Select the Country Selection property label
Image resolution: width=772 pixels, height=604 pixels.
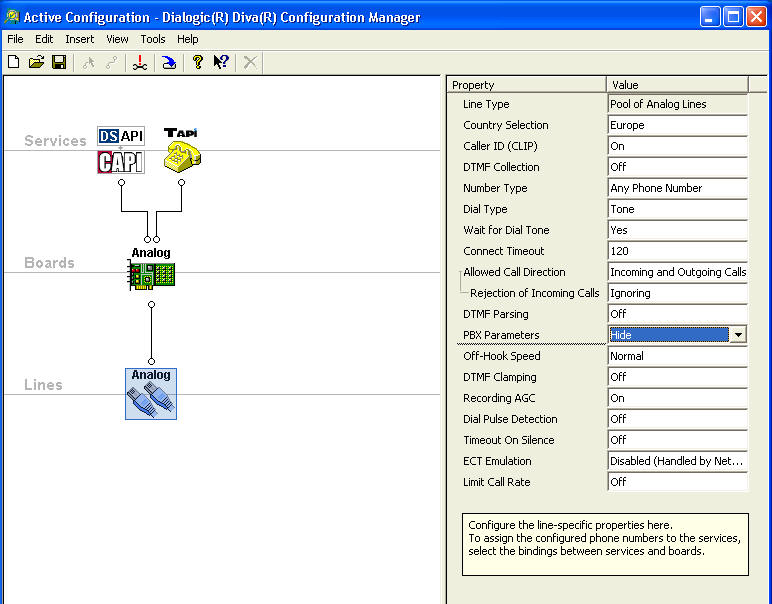coord(506,125)
